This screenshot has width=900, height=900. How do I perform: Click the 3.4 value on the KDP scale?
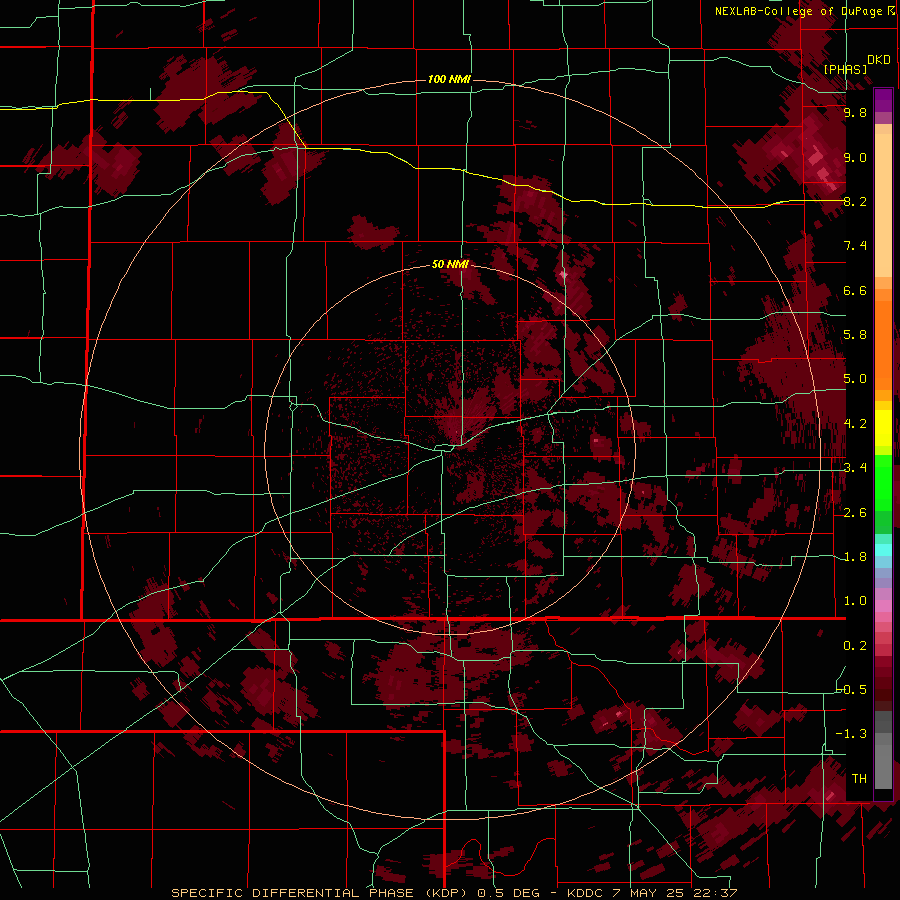tap(855, 468)
